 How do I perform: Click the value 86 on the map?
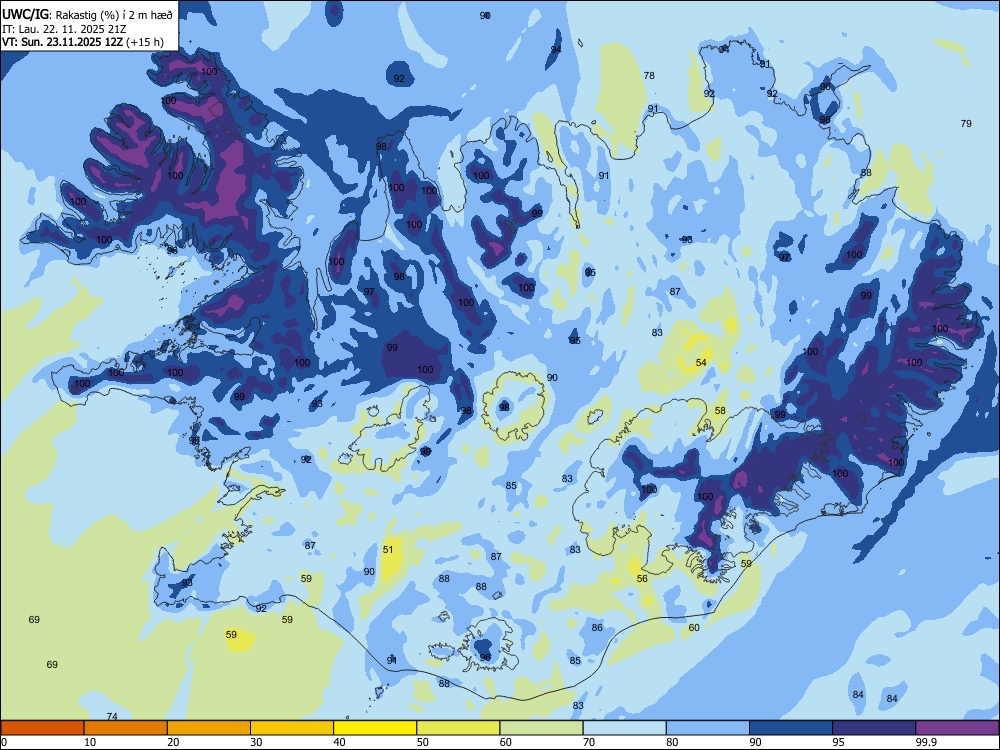(597, 628)
